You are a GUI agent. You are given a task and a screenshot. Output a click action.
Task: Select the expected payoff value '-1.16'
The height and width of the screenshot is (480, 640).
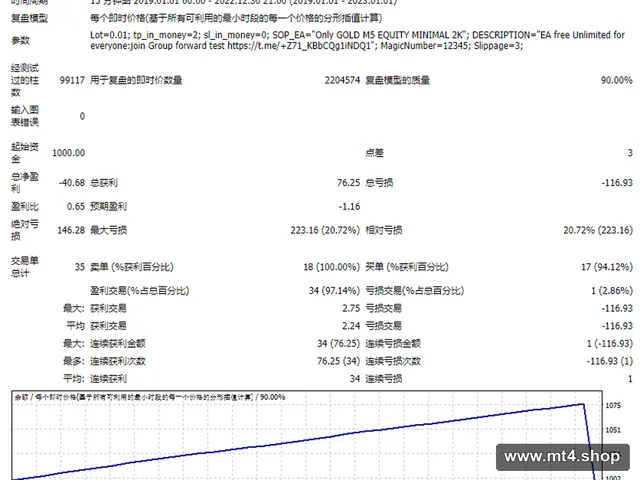click(349, 207)
